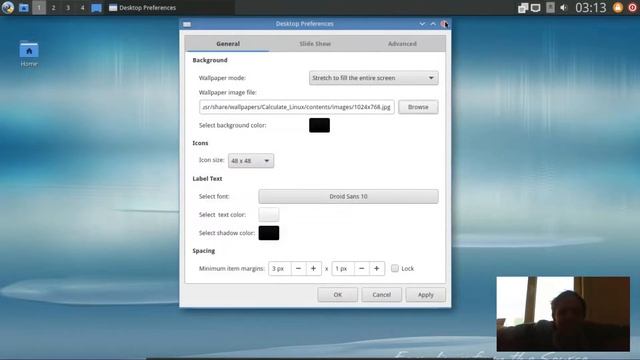
Task: Click the wallpaper image file path field
Action: click(x=297, y=107)
